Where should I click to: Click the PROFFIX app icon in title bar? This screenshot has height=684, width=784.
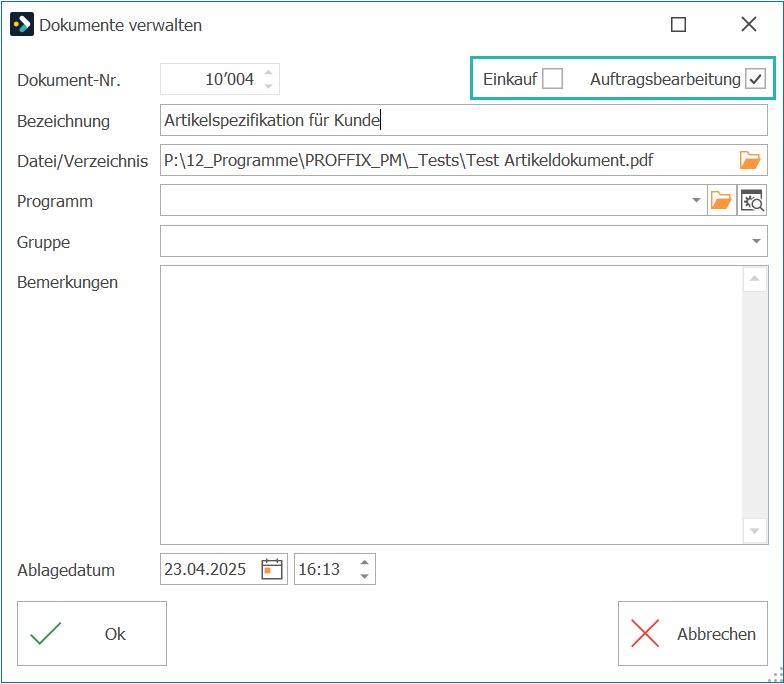click(22, 24)
